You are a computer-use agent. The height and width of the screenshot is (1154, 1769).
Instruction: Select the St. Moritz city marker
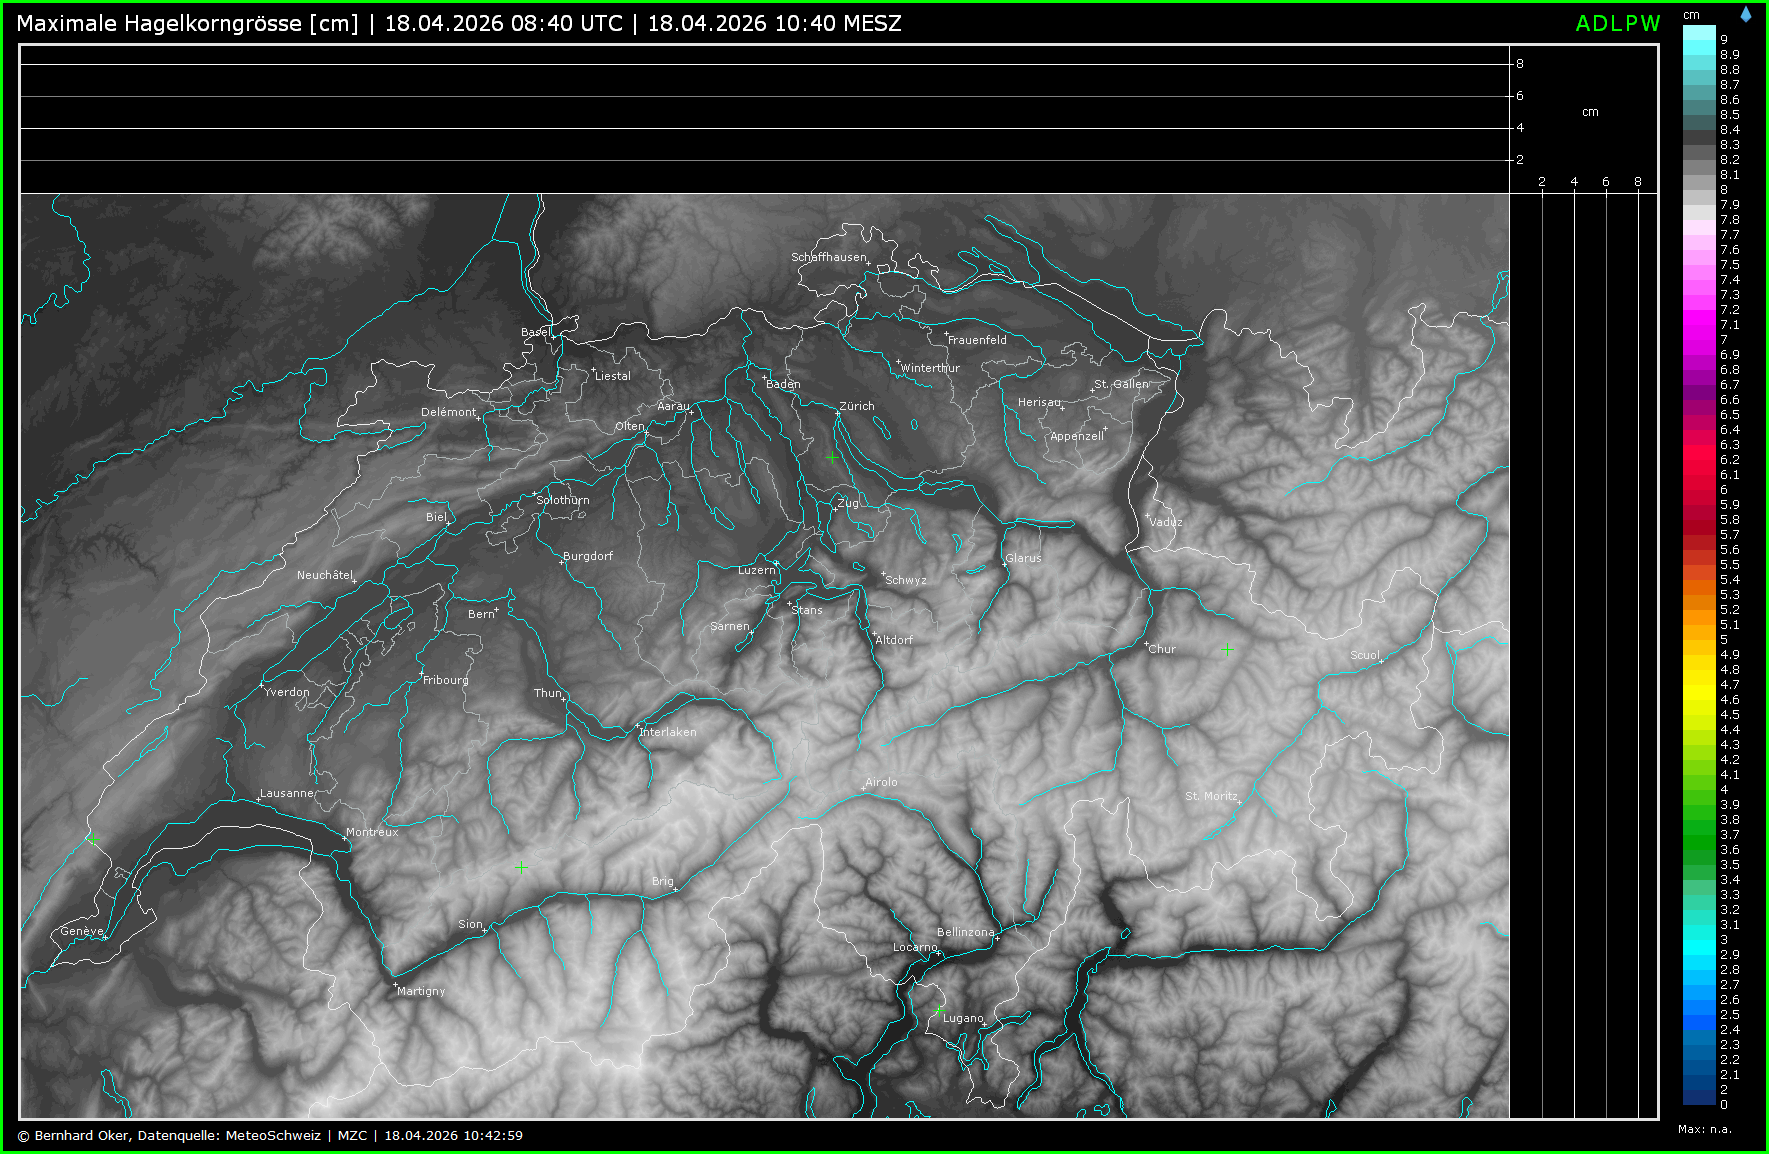(1241, 802)
